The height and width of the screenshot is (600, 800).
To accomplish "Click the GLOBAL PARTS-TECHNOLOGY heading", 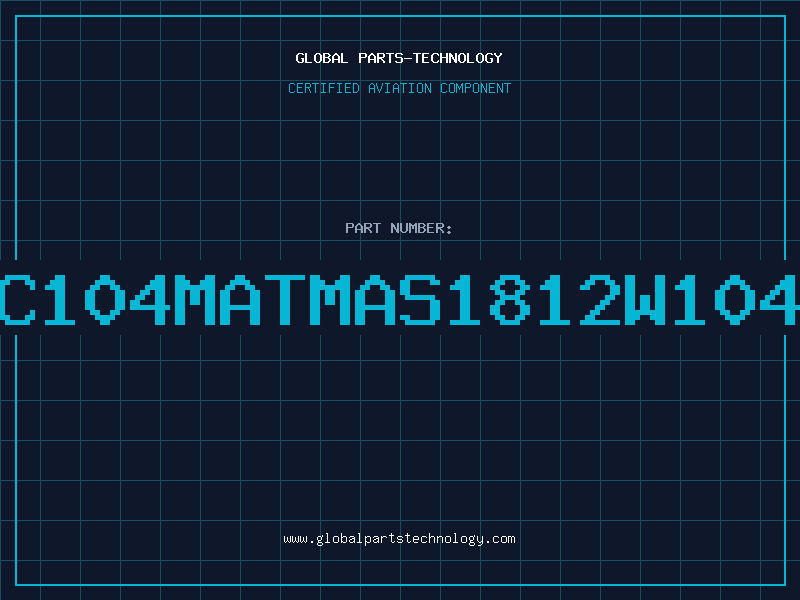I will click(399, 58).
